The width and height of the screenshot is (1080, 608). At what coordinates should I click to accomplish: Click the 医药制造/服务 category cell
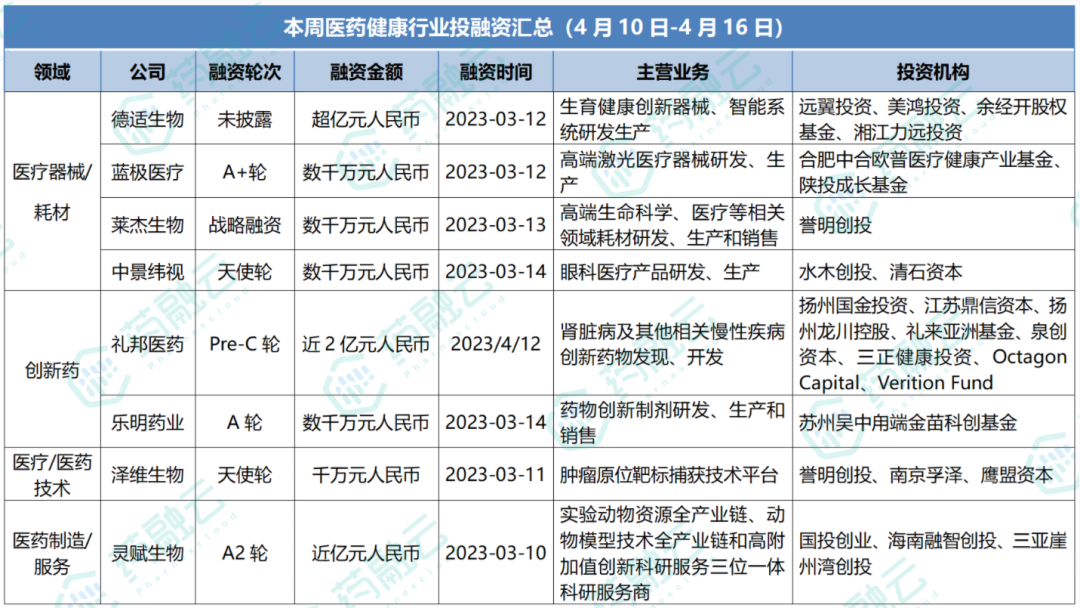pyautogui.click(x=52, y=553)
